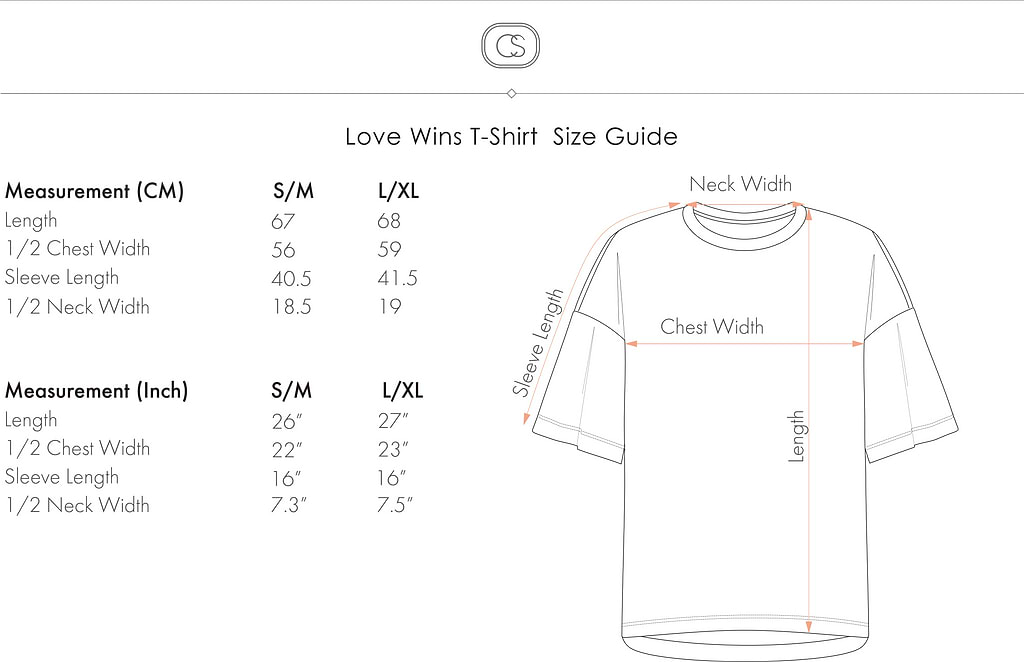
Task: Click the T-shirt collar in the diagram
Action: tap(742, 221)
